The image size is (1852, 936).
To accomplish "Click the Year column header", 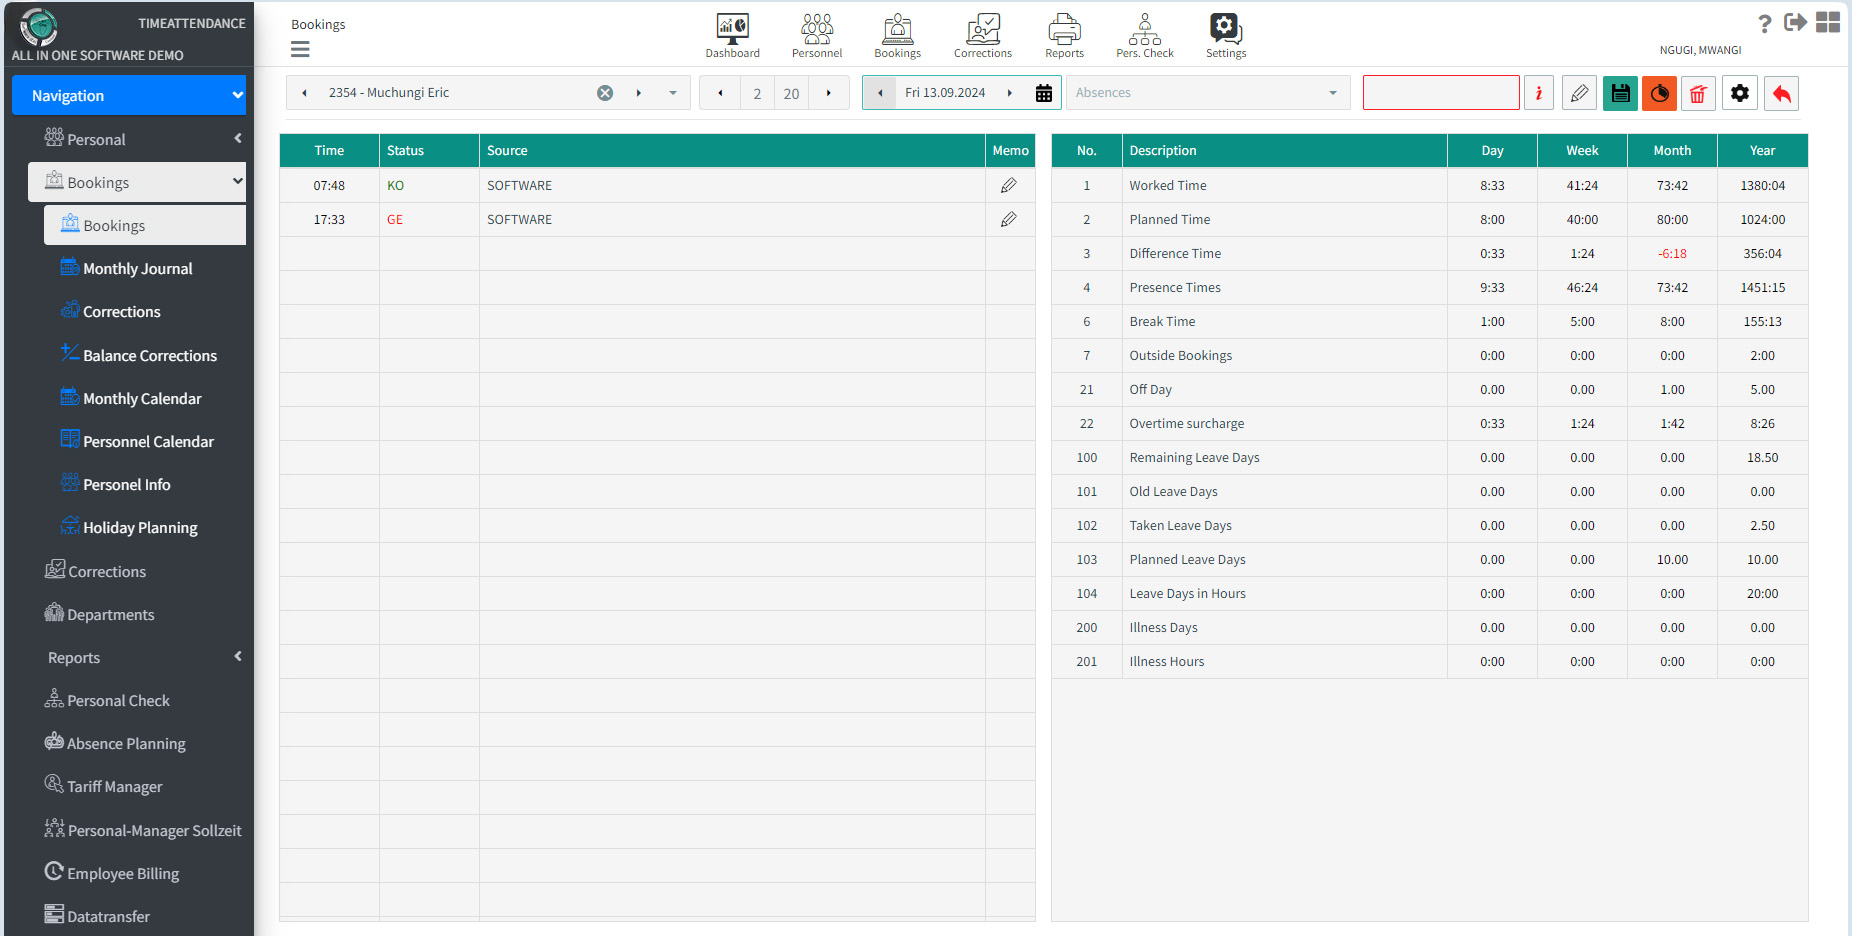I will pyautogui.click(x=1762, y=150).
